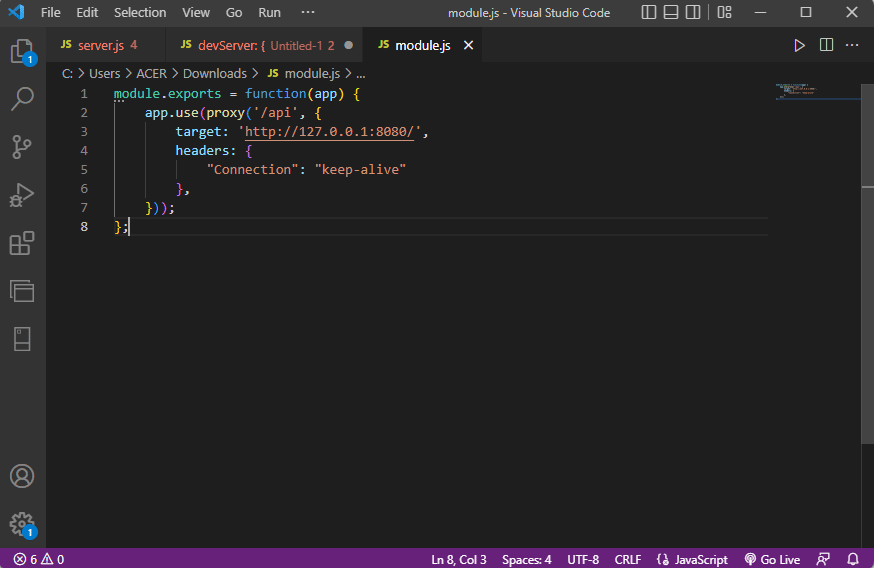Click the "Connection" string in line 5
Screen dimensions: 874x568
coord(253,169)
